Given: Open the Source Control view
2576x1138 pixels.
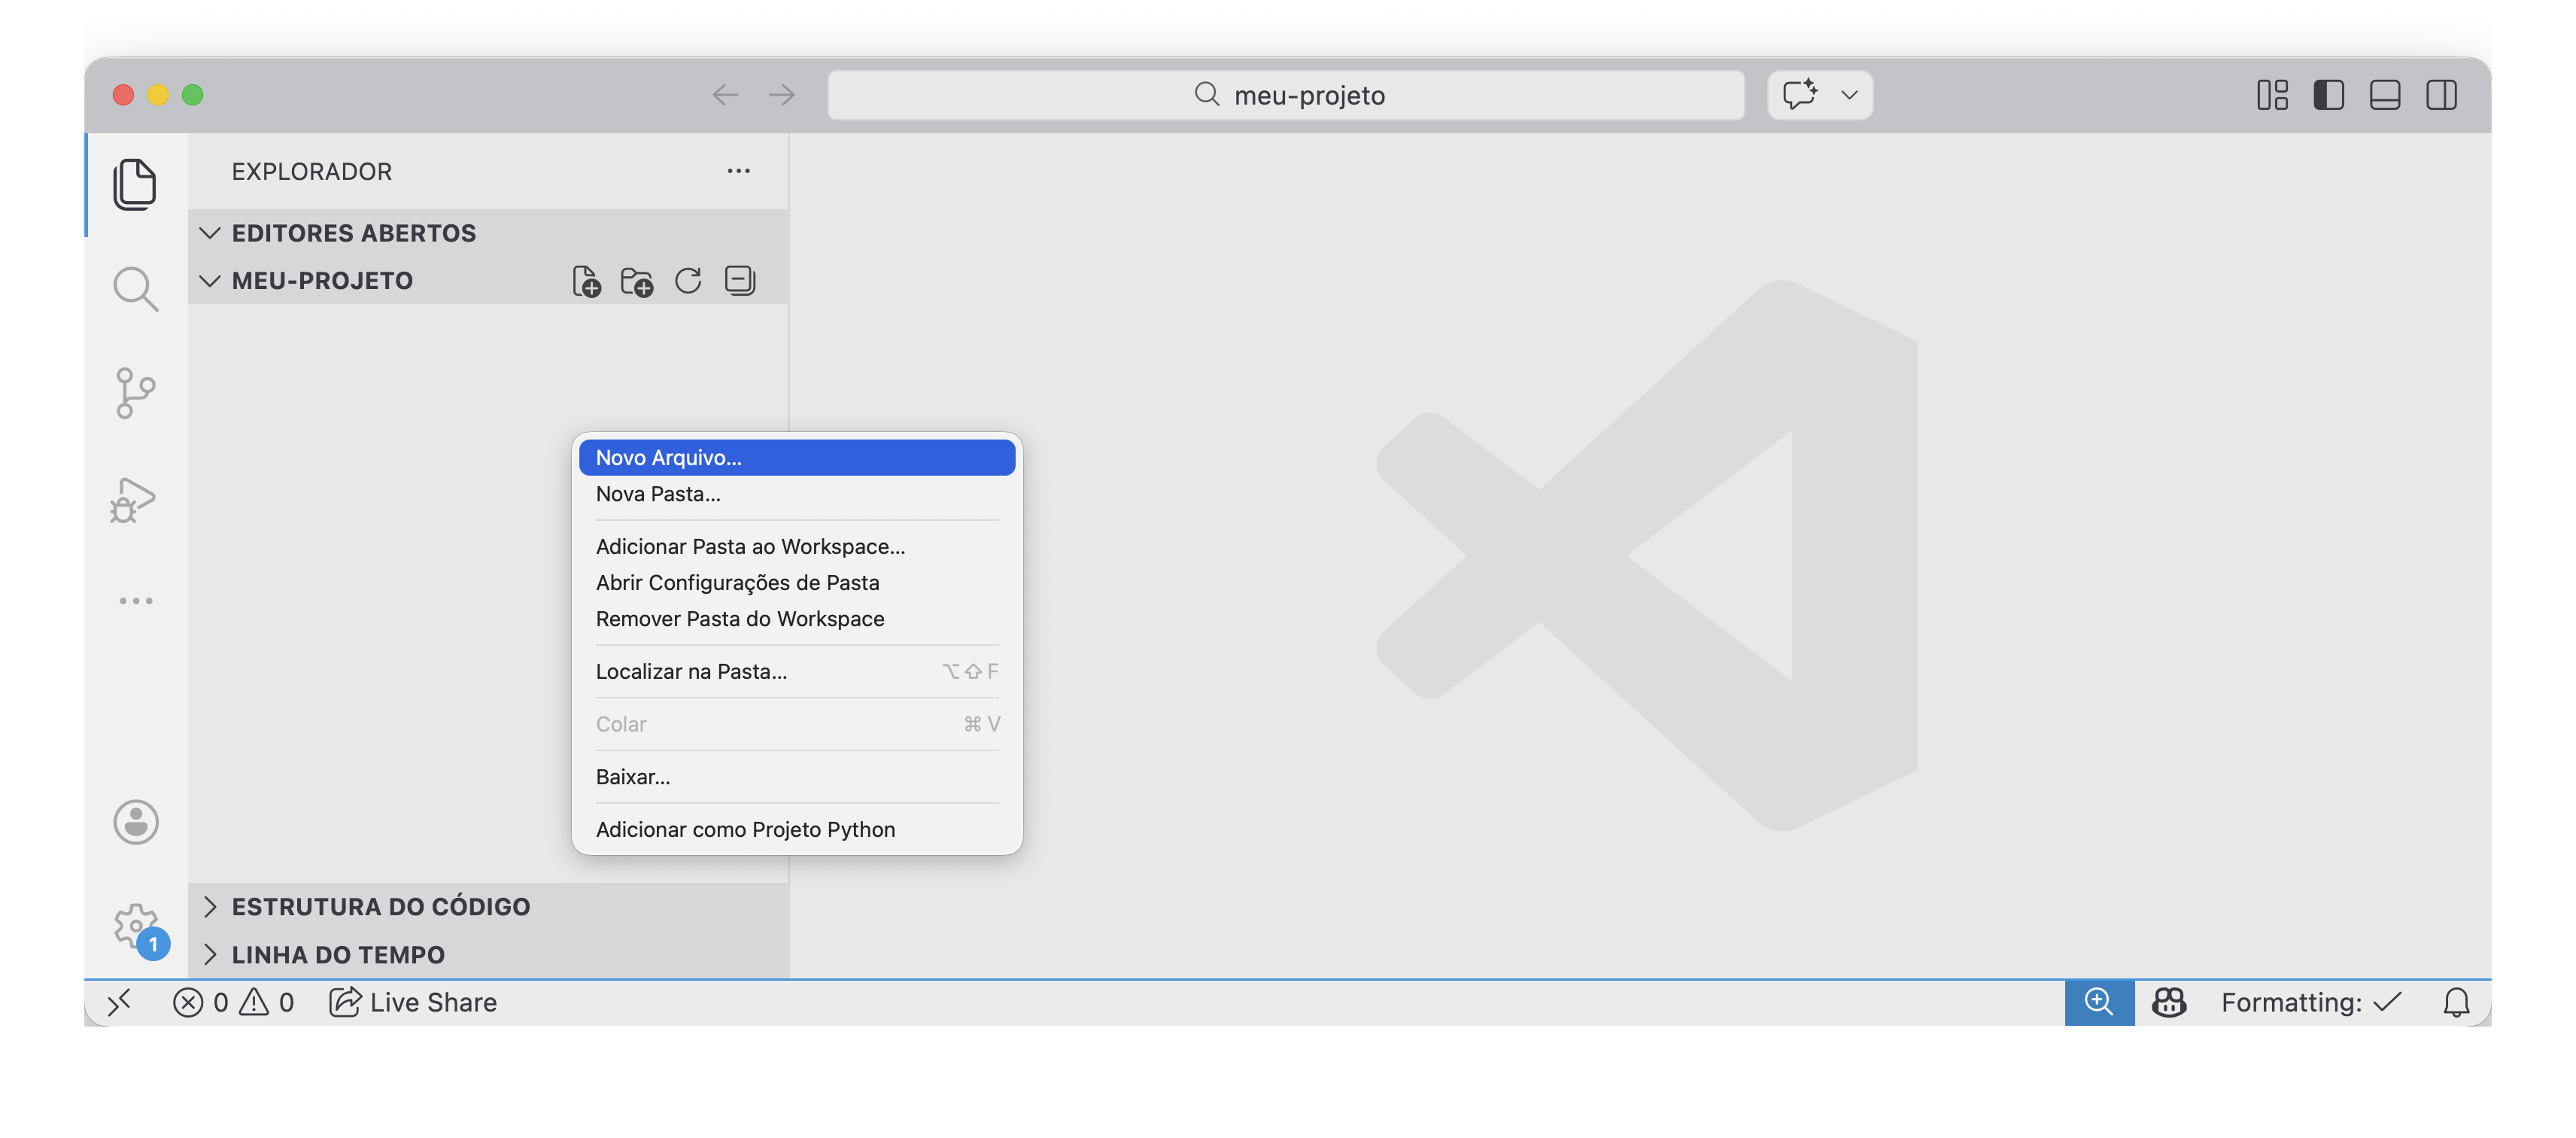Looking at the screenshot, I should tap(135, 393).
